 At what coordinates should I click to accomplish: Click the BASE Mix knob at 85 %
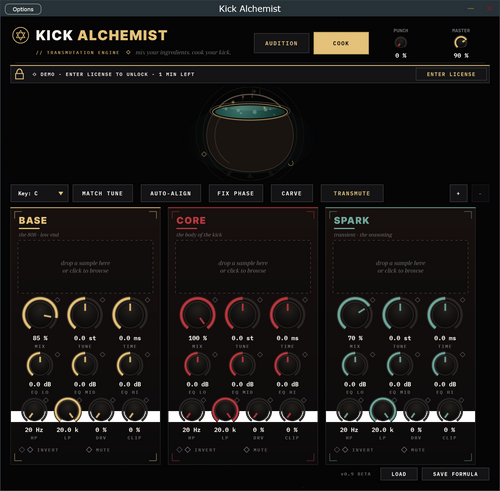click(x=40, y=314)
